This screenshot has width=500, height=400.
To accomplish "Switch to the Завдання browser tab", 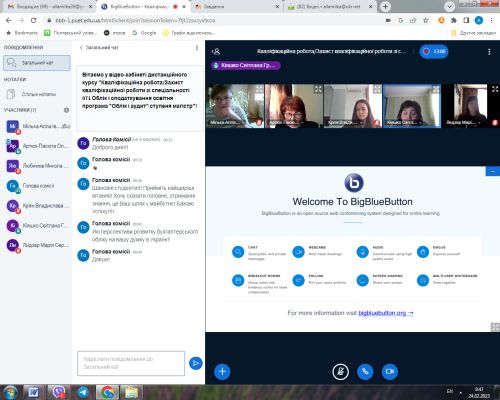I will pos(236,6).
